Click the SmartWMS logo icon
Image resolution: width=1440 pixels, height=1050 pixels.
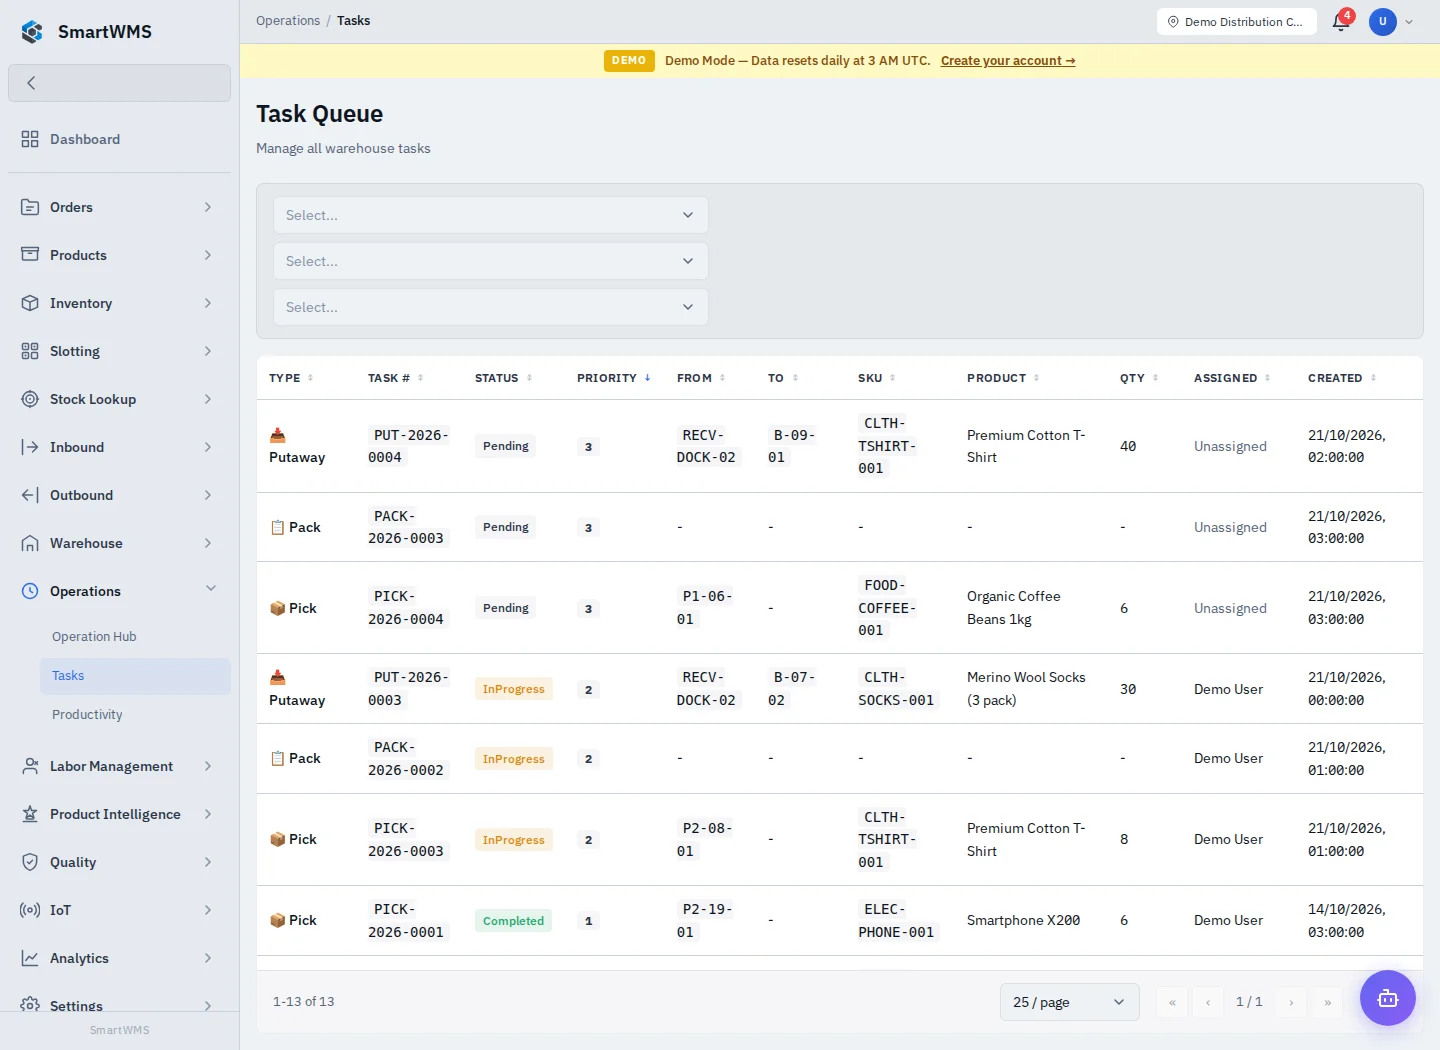[32, 32]
